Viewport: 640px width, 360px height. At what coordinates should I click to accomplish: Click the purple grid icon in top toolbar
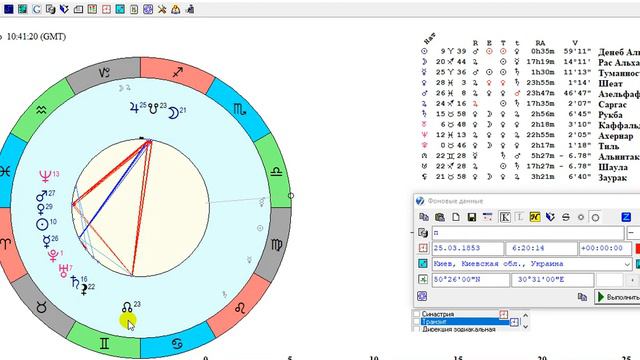click(148, 9)
